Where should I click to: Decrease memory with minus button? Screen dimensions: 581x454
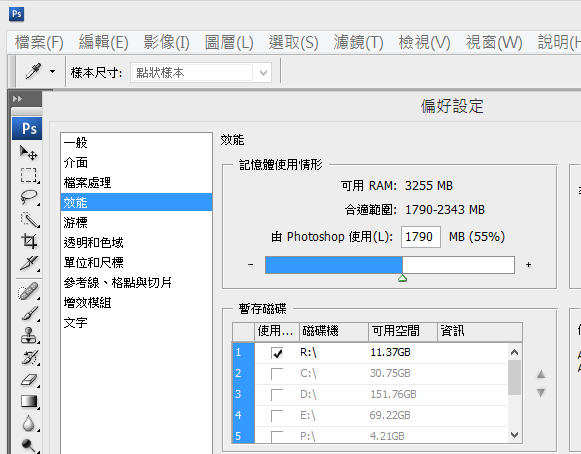pos(250,265)
